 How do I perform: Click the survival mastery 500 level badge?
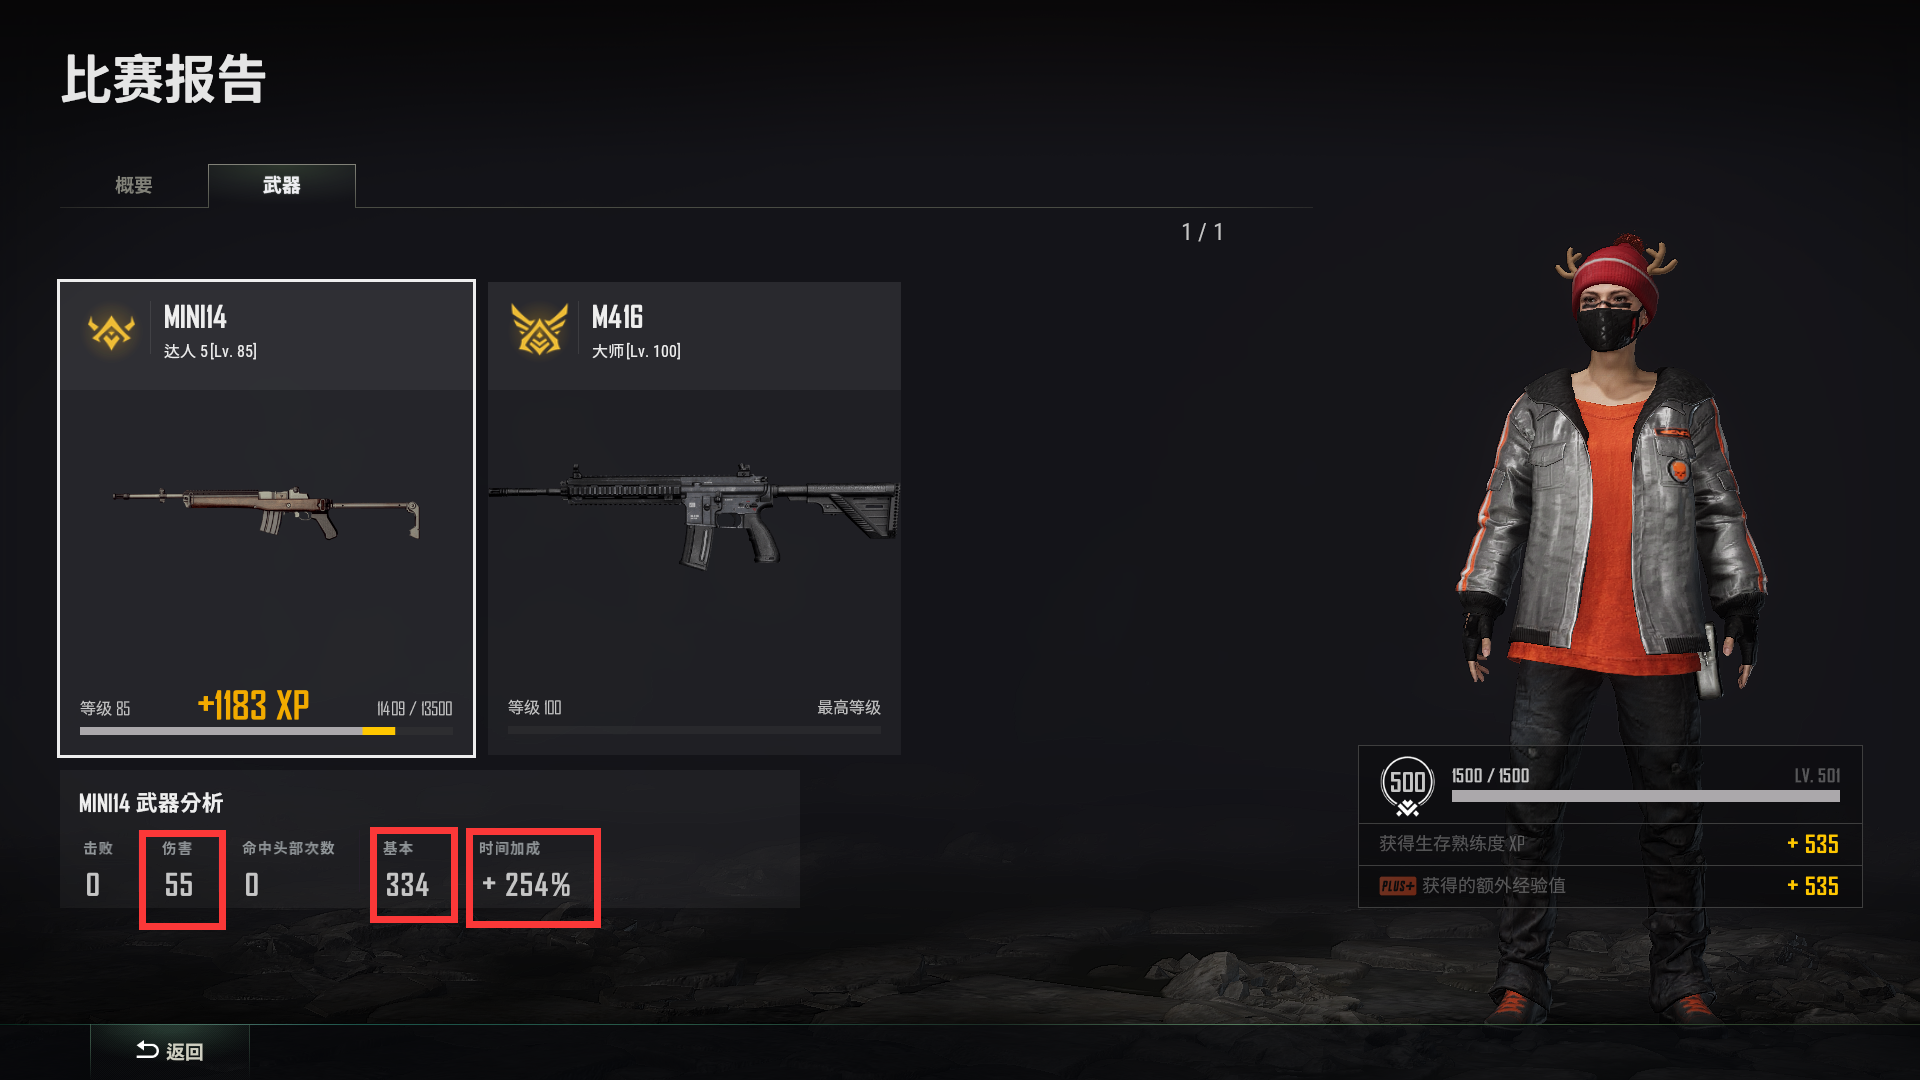point(1407,786)
